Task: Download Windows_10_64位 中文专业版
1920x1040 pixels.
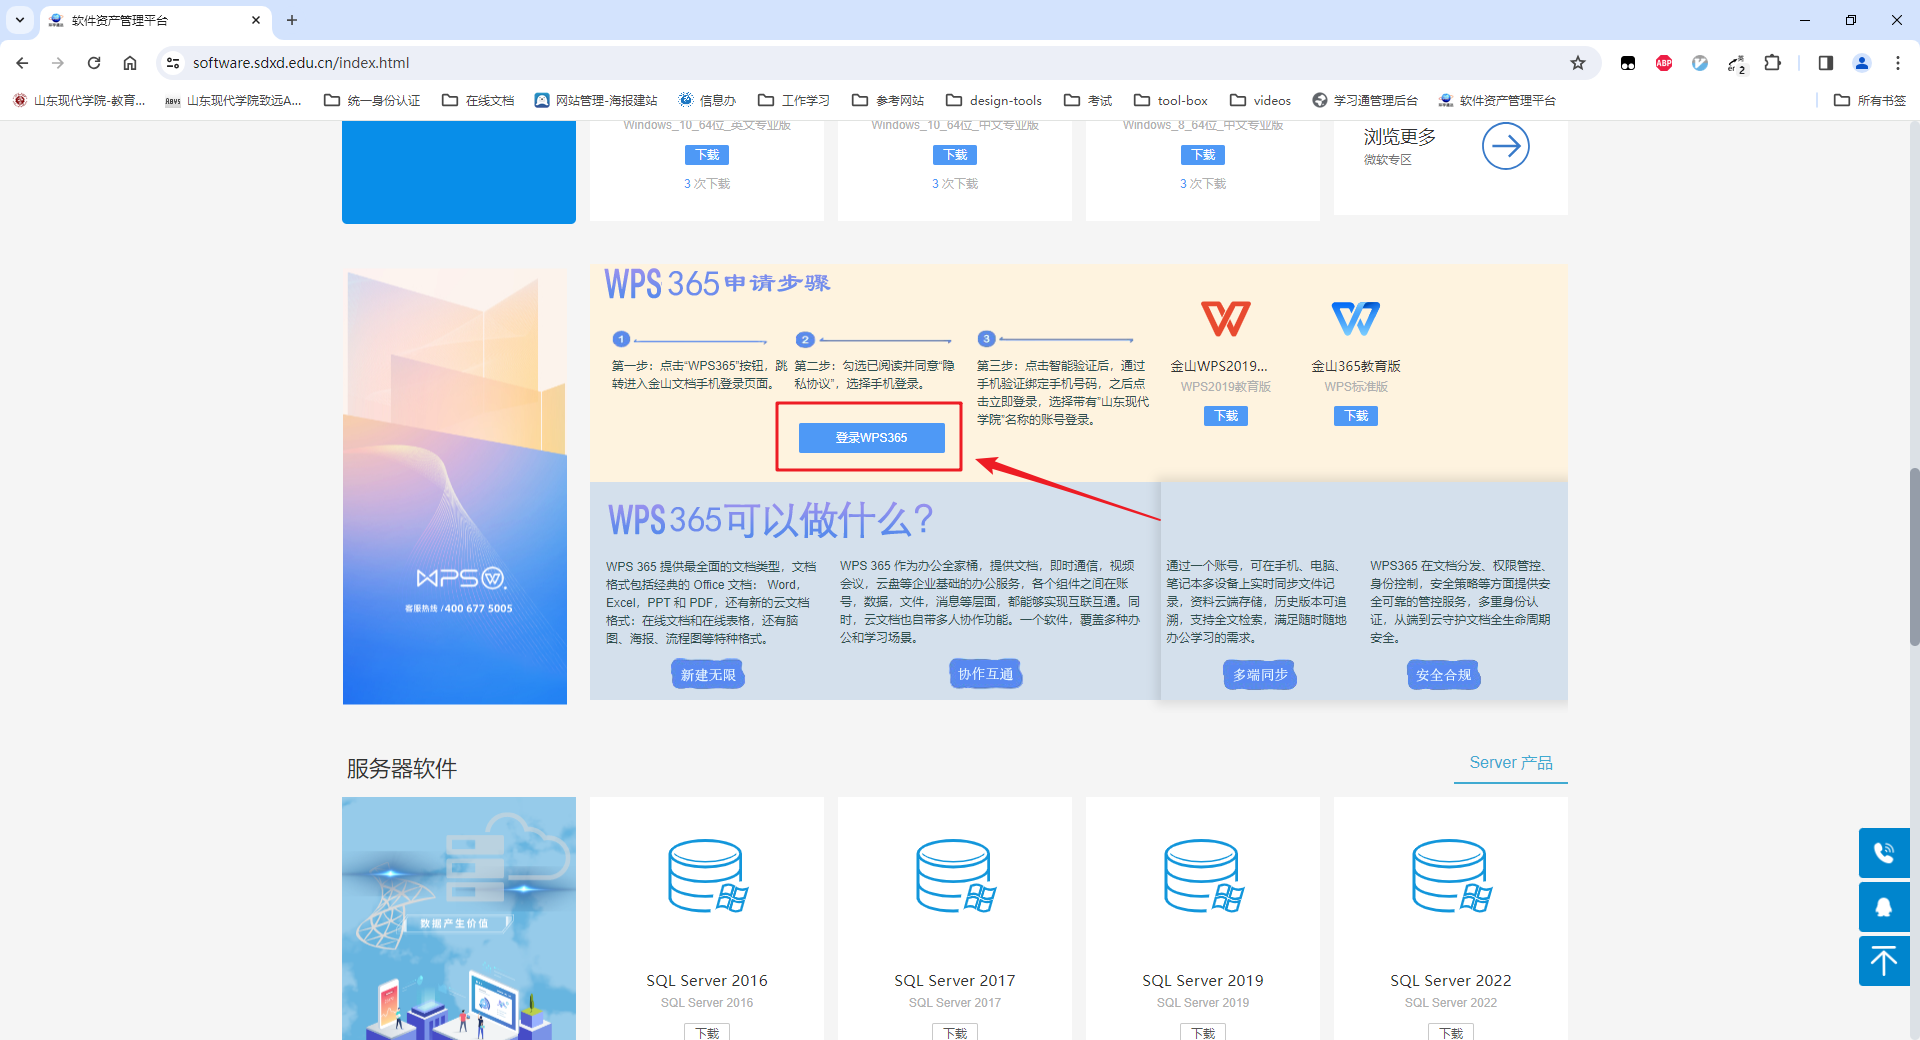Action: pos(955,155)
